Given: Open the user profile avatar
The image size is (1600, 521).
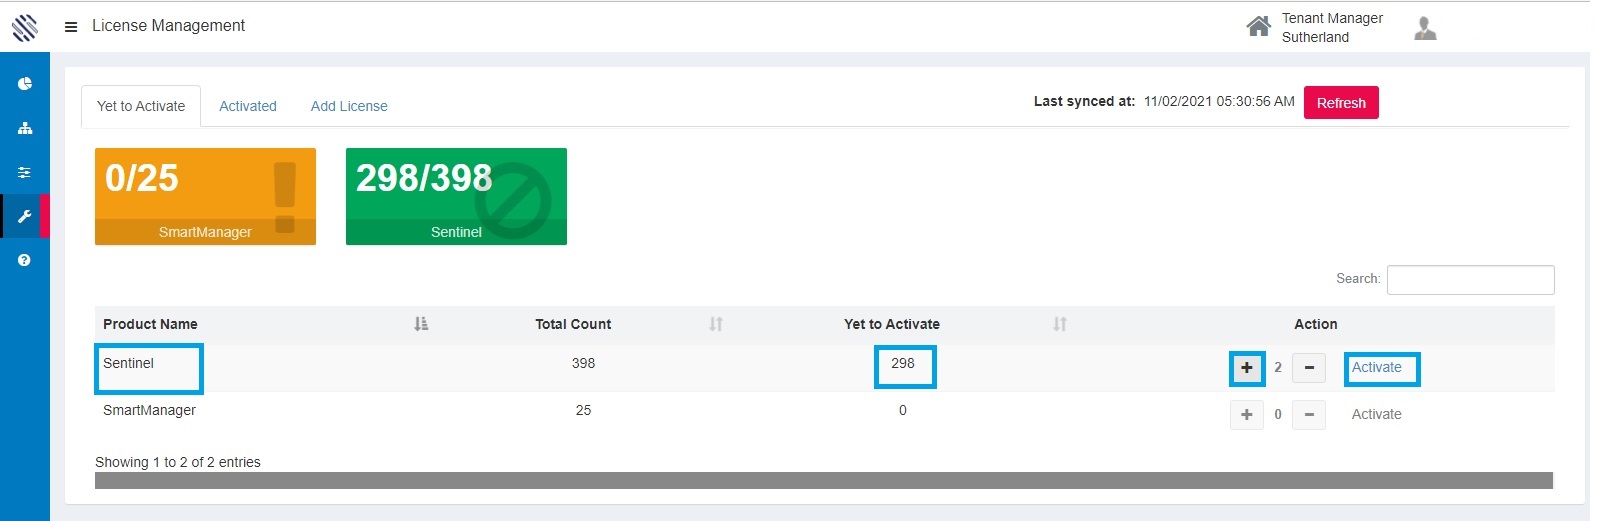Looking at the screenshot, I should pyautogui.click(x=1425, y=28).
